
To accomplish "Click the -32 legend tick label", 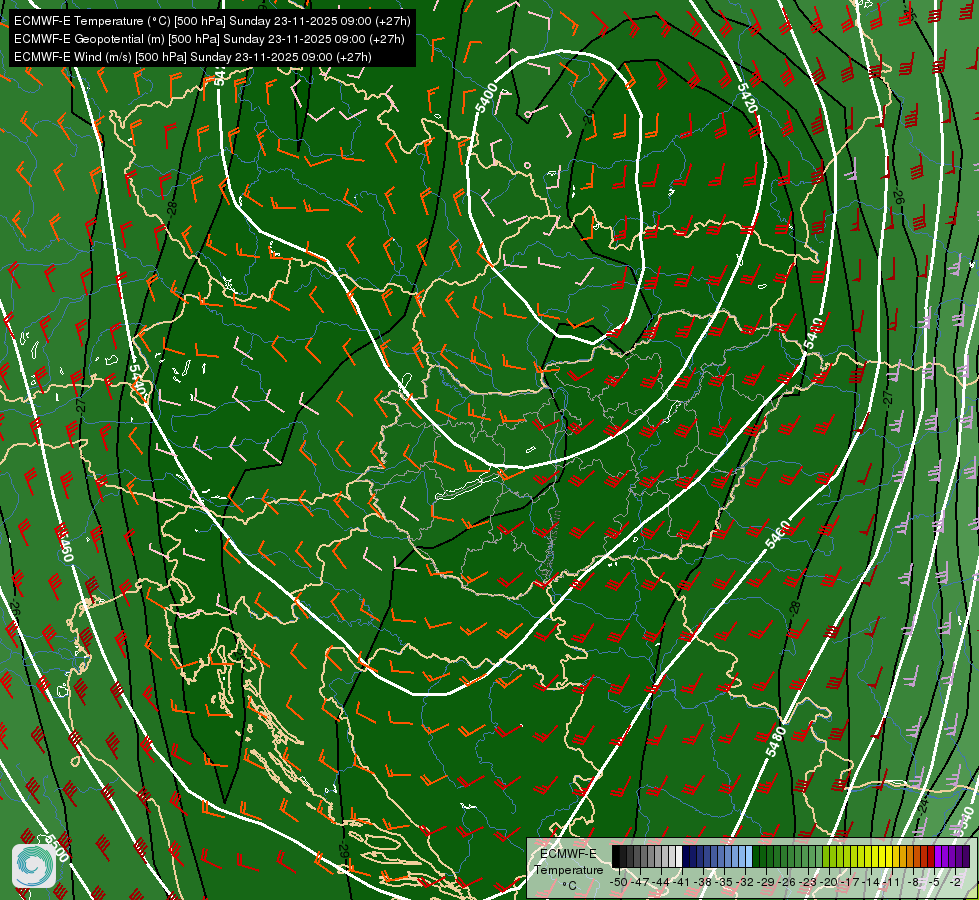I will tap(745, 882).
